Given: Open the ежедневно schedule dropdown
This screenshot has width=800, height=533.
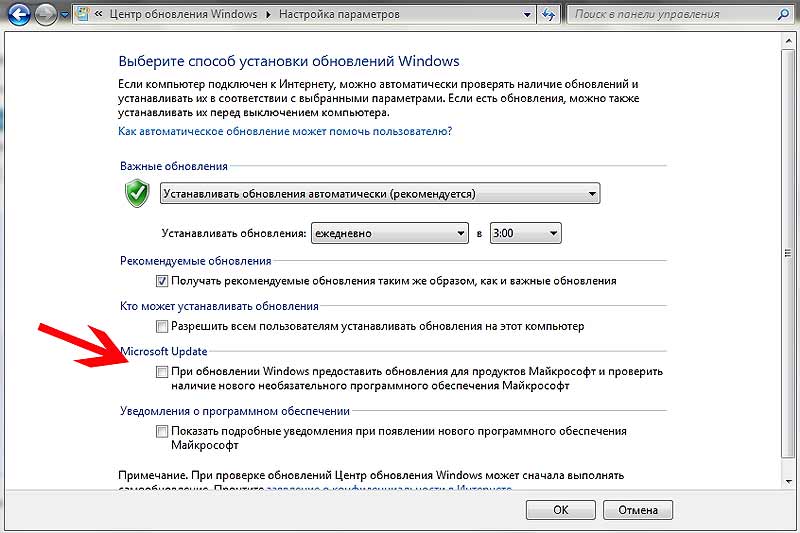Looking at the screenshot, I should [390, 233].
